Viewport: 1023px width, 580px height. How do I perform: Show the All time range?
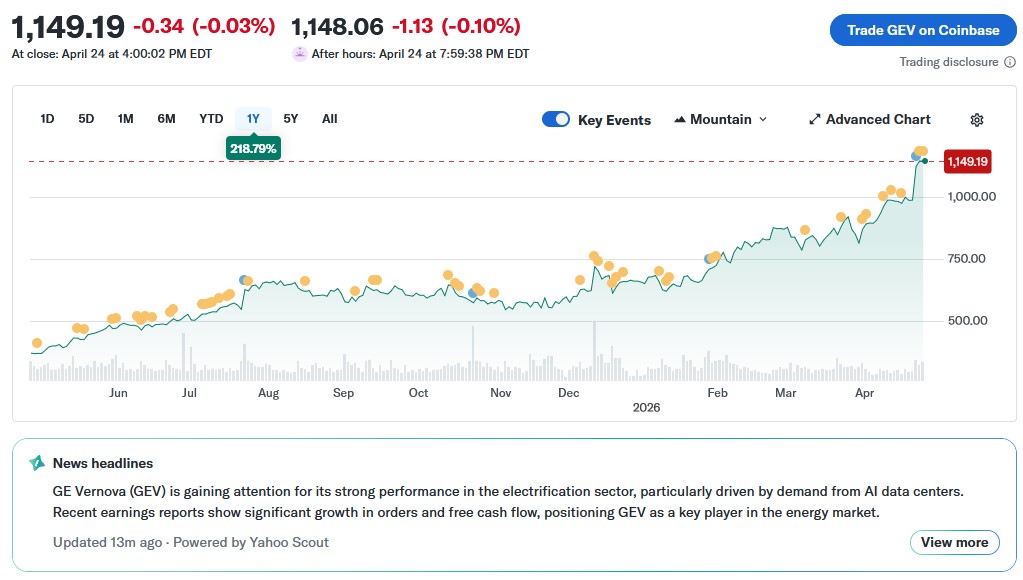330,119
